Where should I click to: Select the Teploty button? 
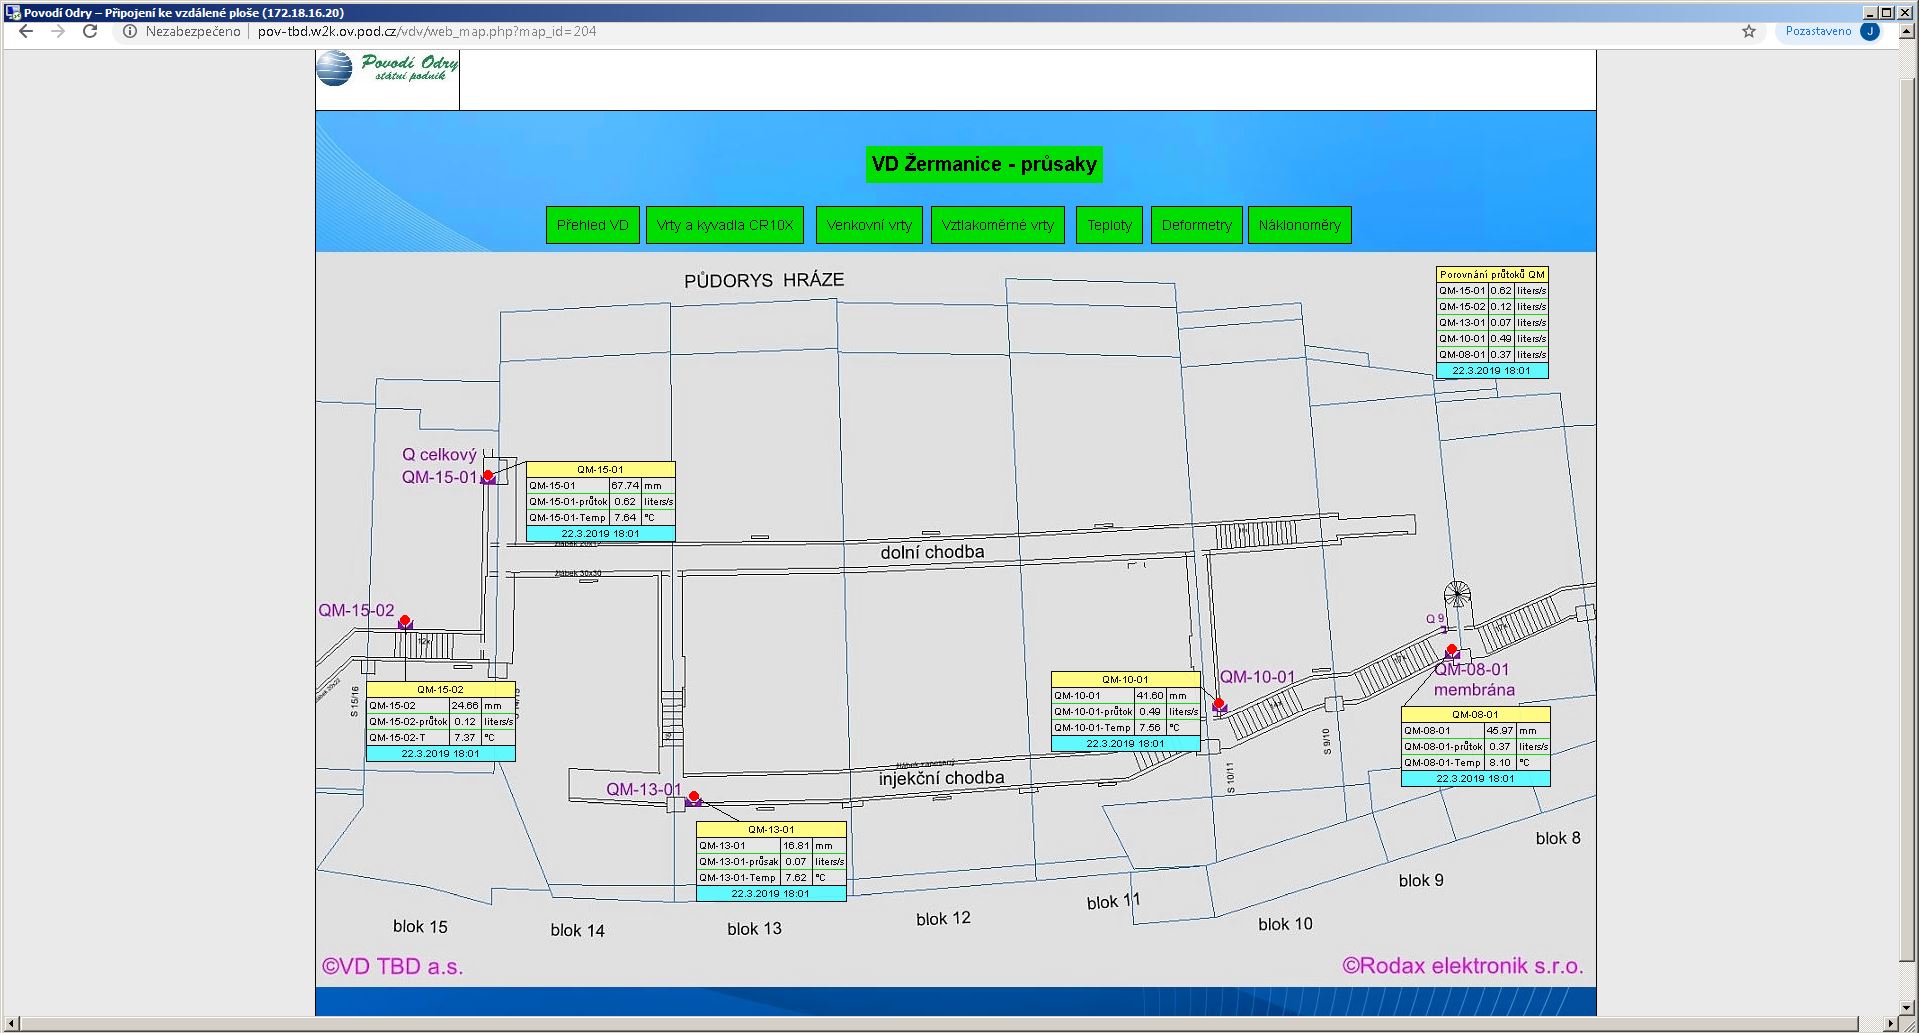point(1110,225)
